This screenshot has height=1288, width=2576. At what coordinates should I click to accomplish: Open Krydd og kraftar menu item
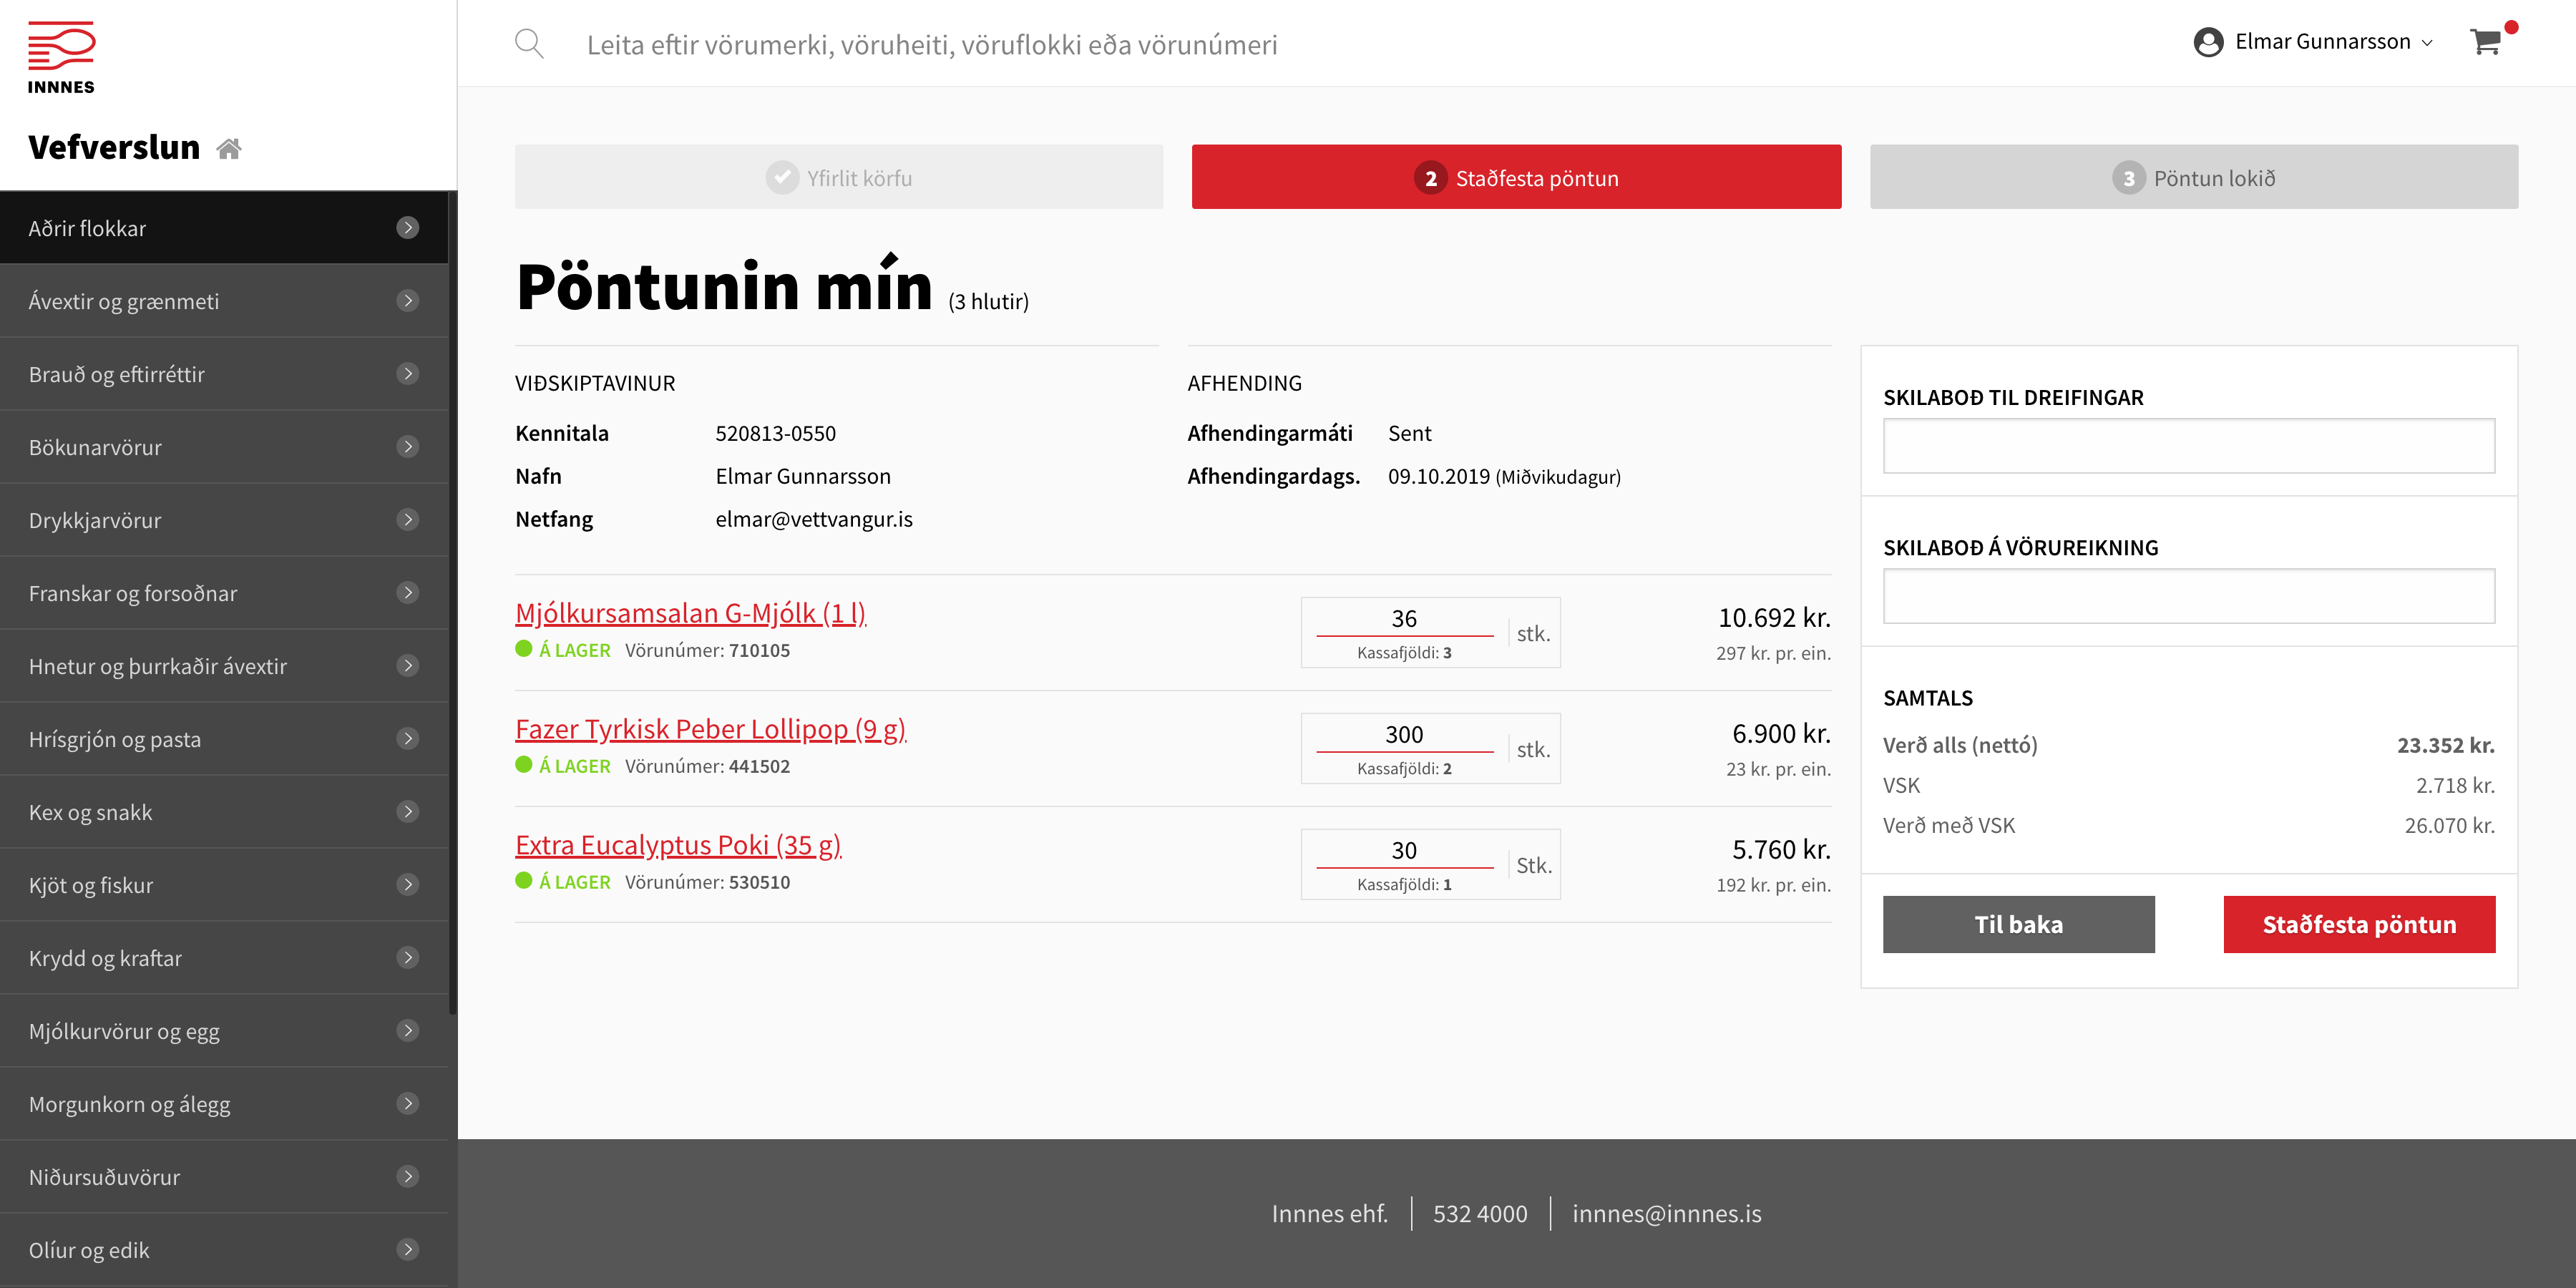pos(224,958)
